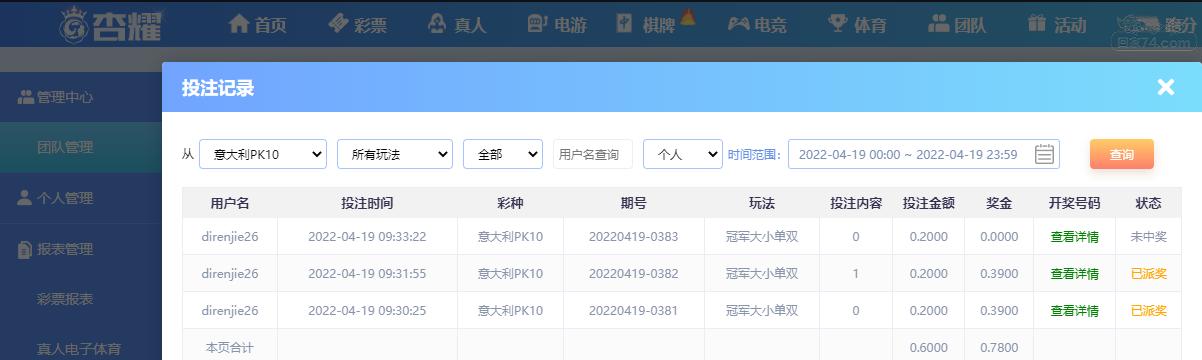Screen dimensions: 1202x360
Task: Focus the 用户名查询 input field
Action: point(593,154)
